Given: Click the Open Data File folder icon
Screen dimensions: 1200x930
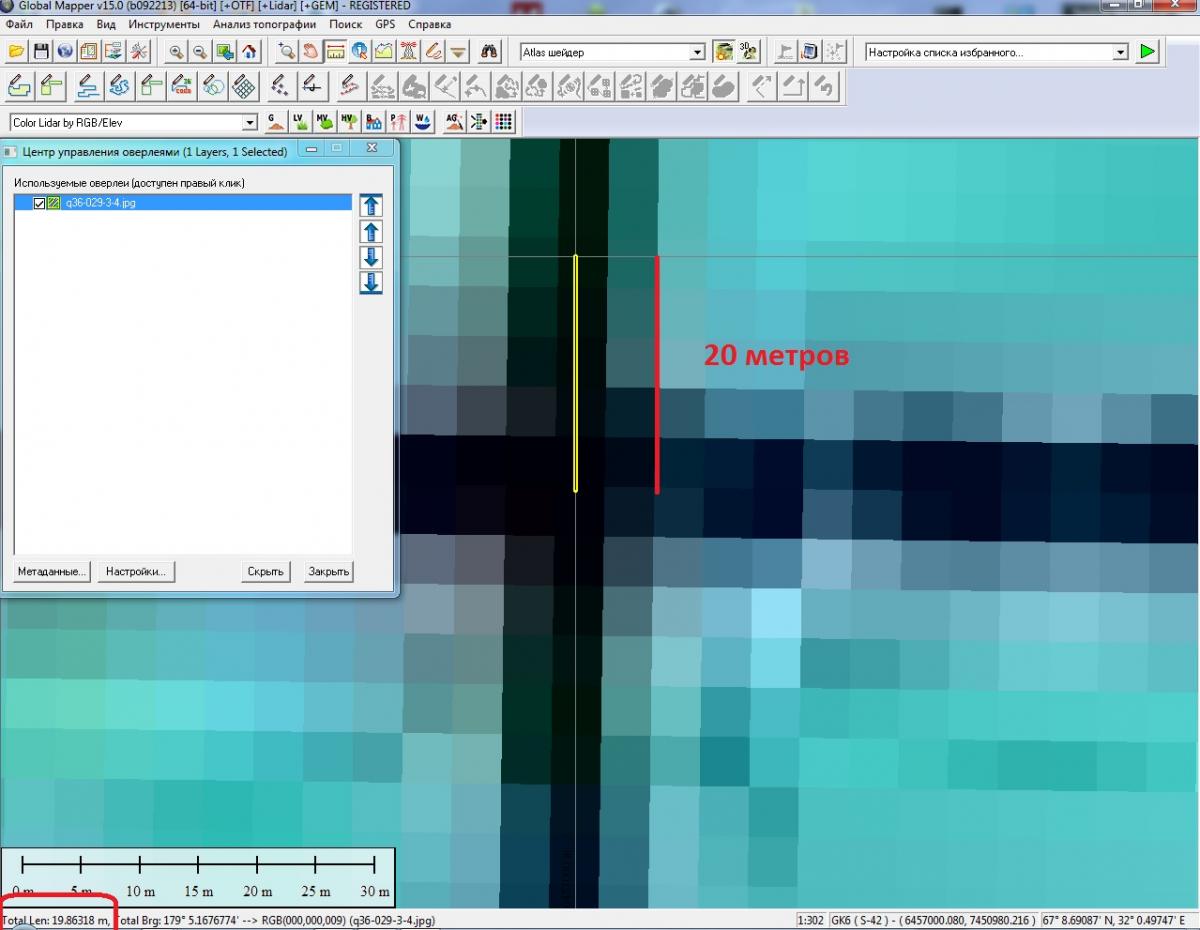Looking at the screenshot, I should click(17, 51).
